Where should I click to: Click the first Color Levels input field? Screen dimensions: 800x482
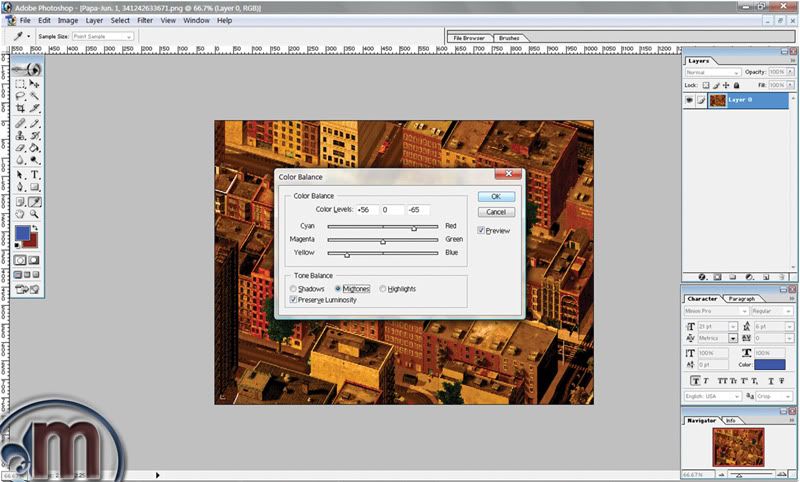[x=367, y=210]
